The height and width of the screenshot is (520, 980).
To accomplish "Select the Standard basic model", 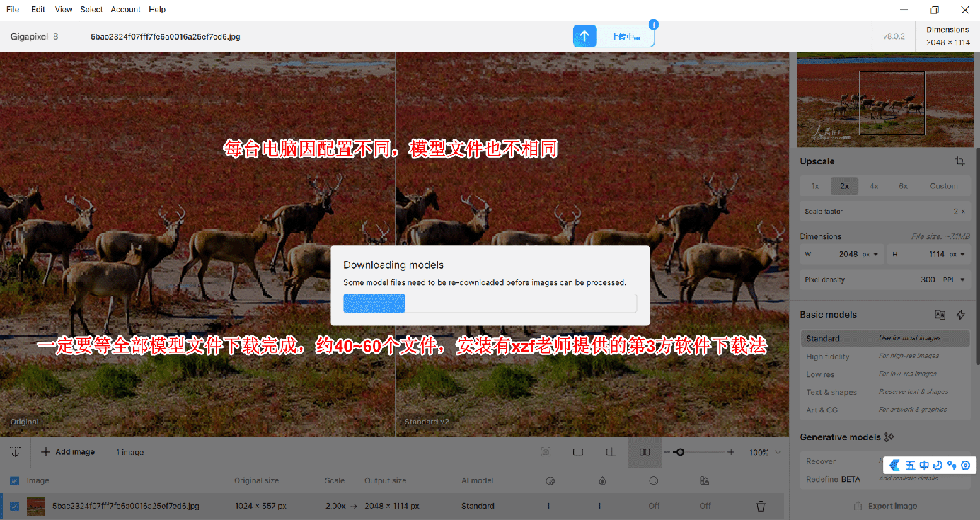I will pos(885,338).
